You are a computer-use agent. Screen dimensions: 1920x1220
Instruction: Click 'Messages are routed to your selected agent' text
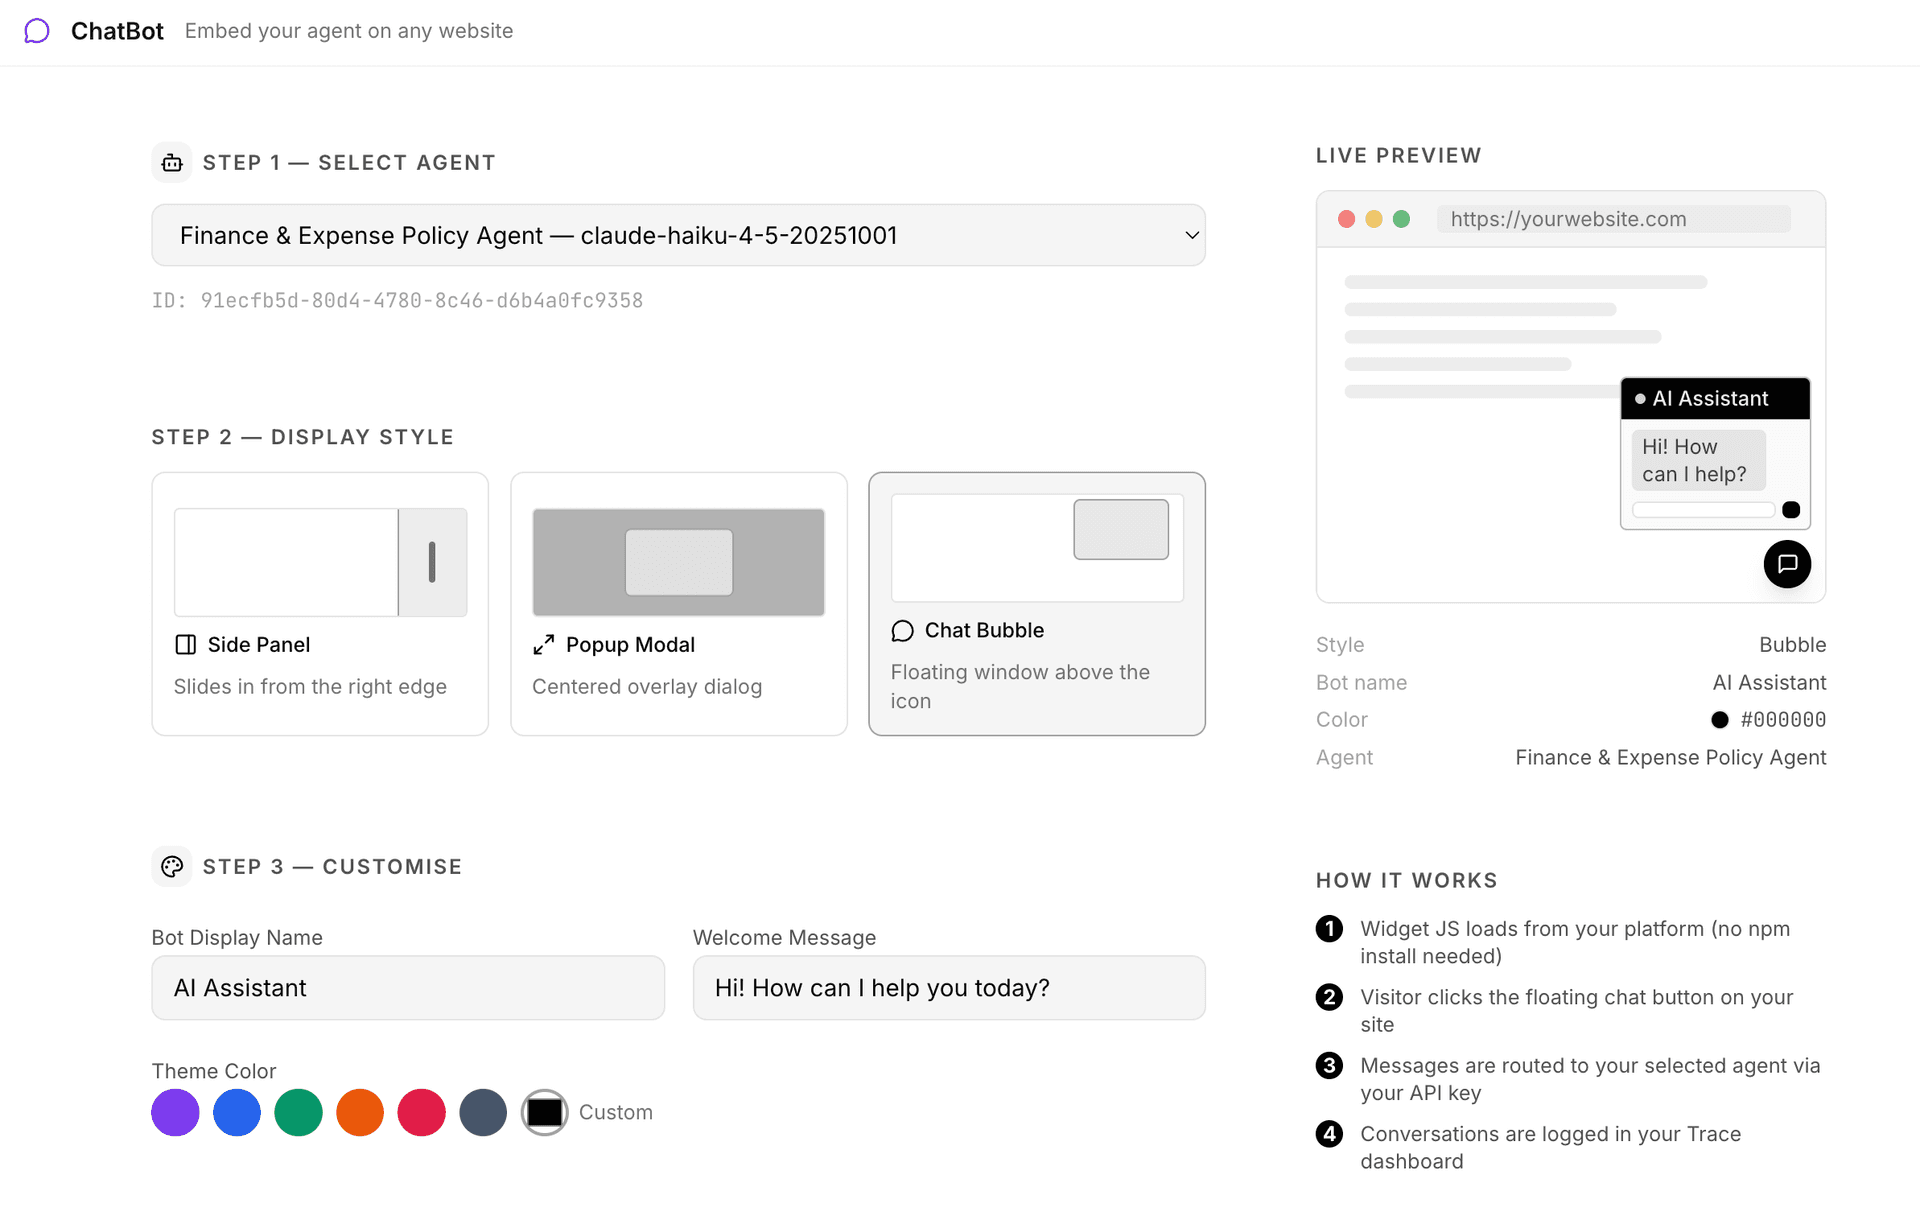pos(1590,1080)
